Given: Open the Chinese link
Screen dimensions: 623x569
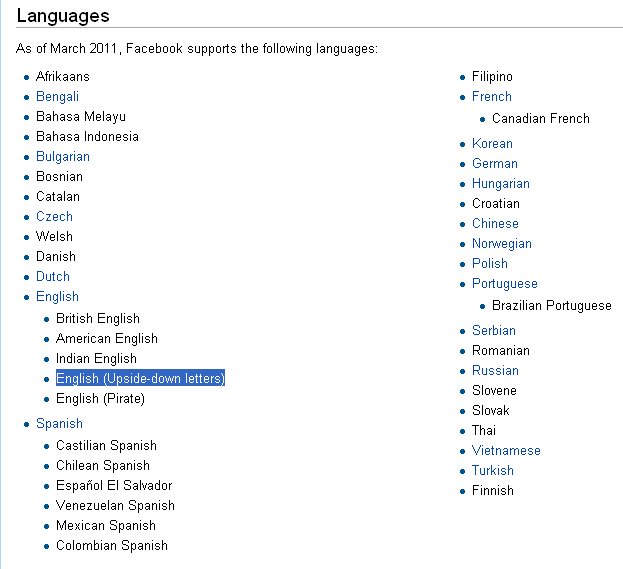Looking at the screenshot, I should coord(495,224).
